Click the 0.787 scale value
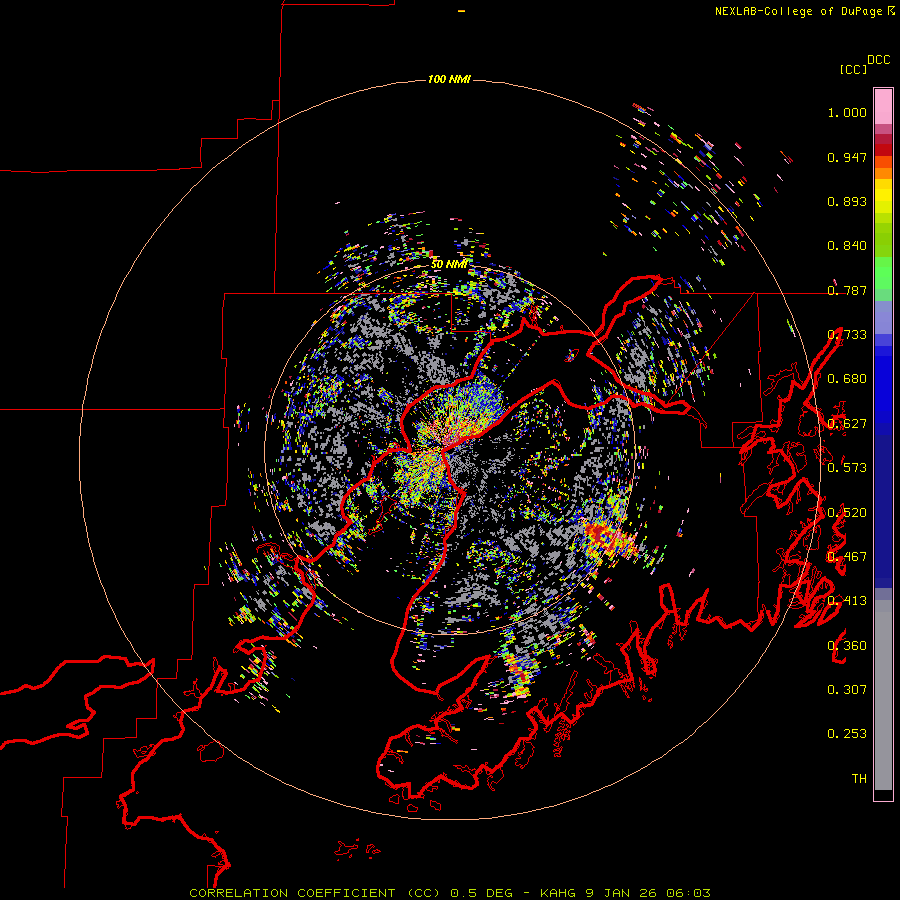The width and height of the screenshot is (900, 900). click(847, 290)
